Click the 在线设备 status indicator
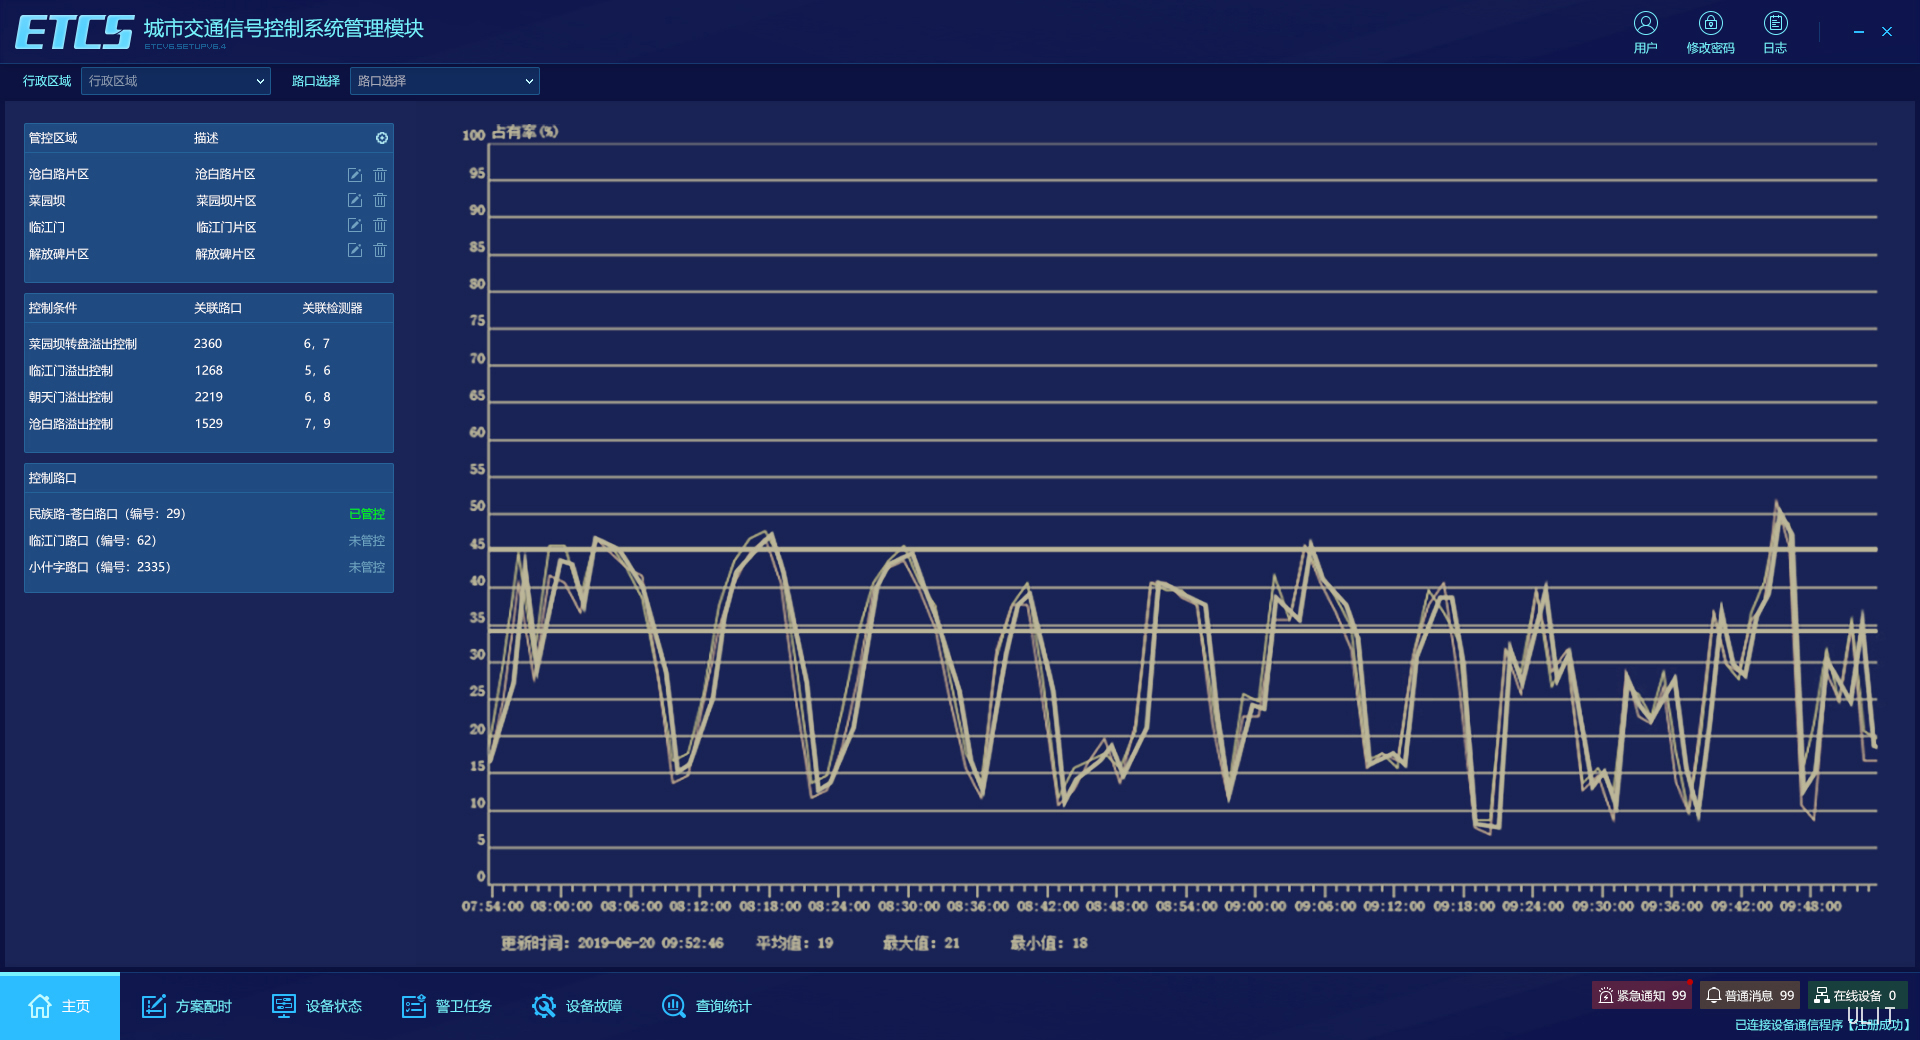1920x1040 pixels. [1856, 995]
